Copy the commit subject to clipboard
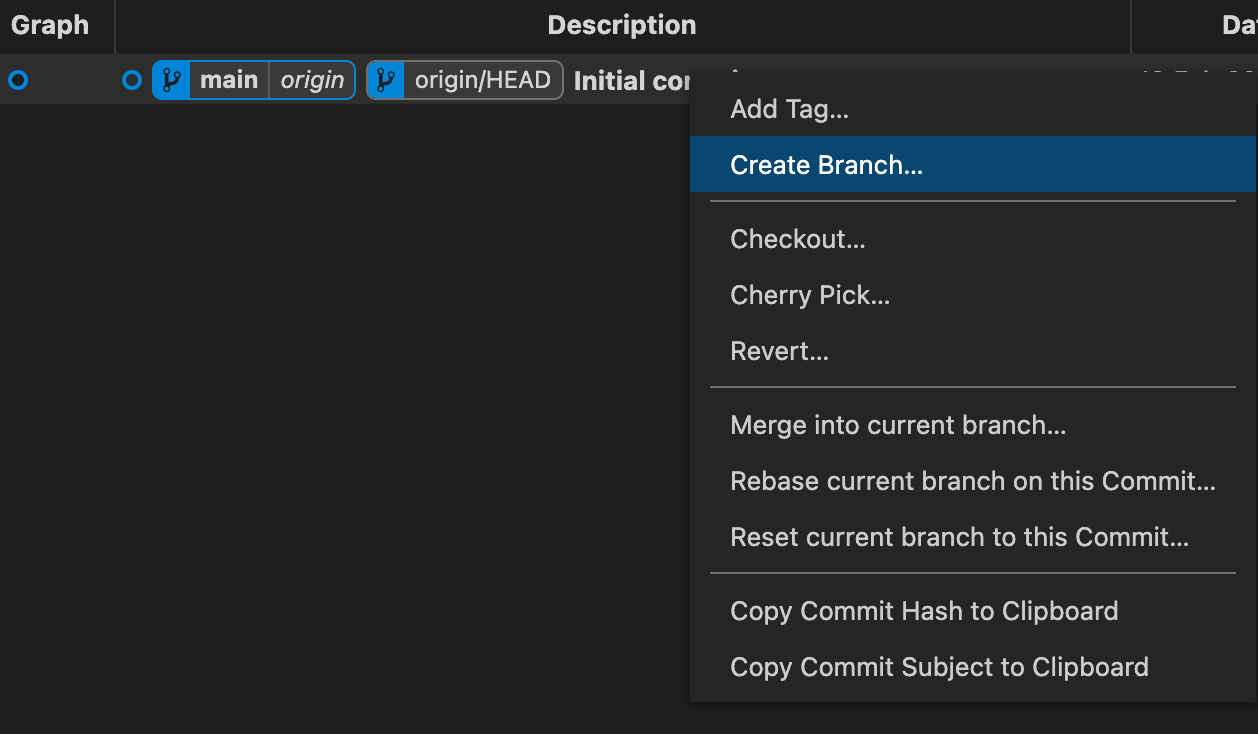Viewport: 1258px width, 734px height. (940, 667)
